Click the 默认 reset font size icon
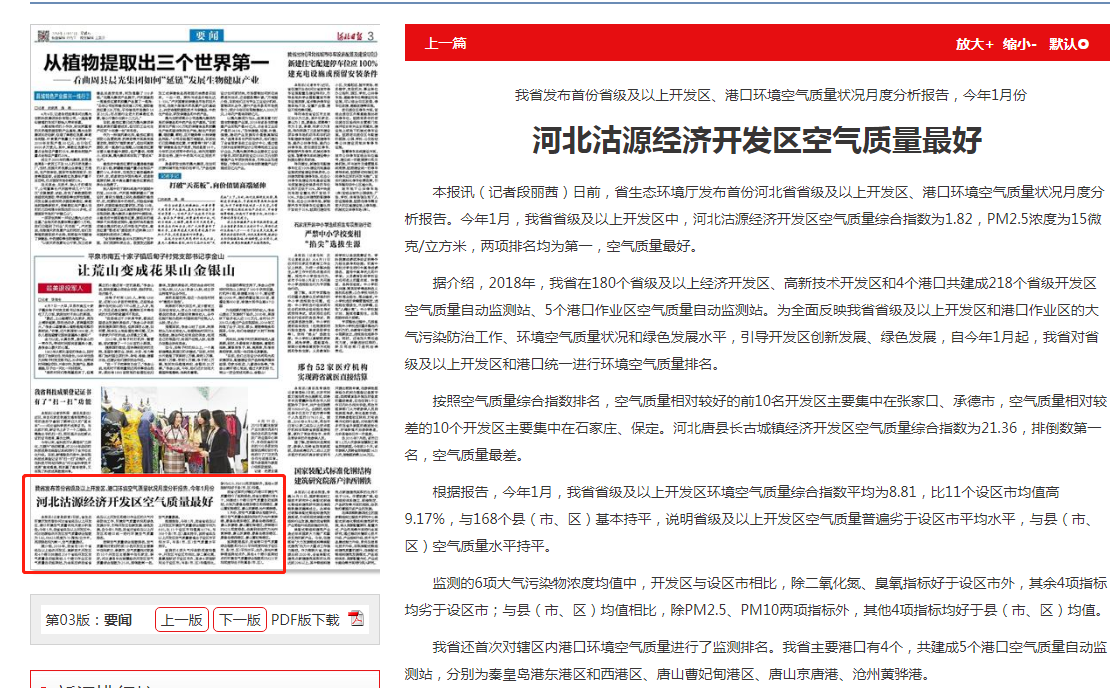The width and height of the screenshot is (1118, 688). tap(1084, 44)
